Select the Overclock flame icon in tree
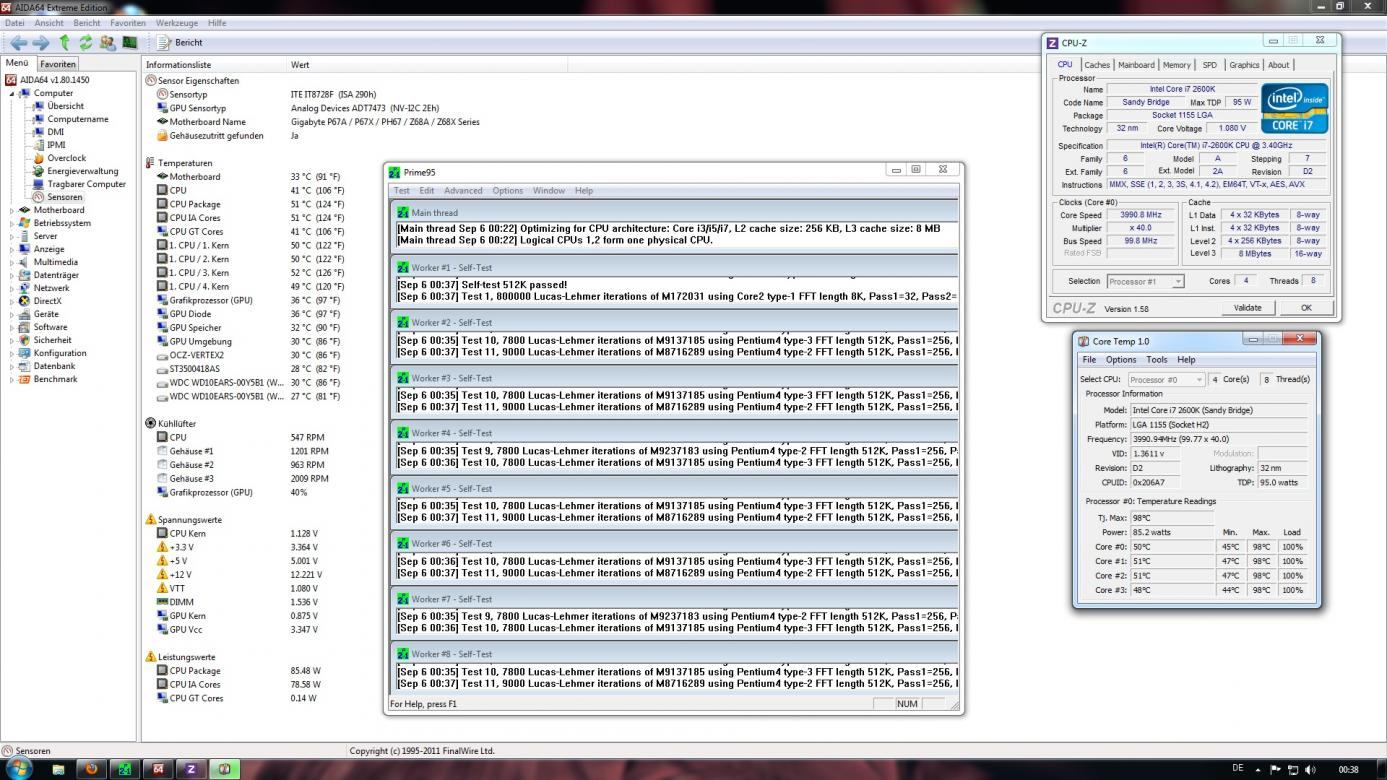The image size is (1387, 780). pos(39,158)
